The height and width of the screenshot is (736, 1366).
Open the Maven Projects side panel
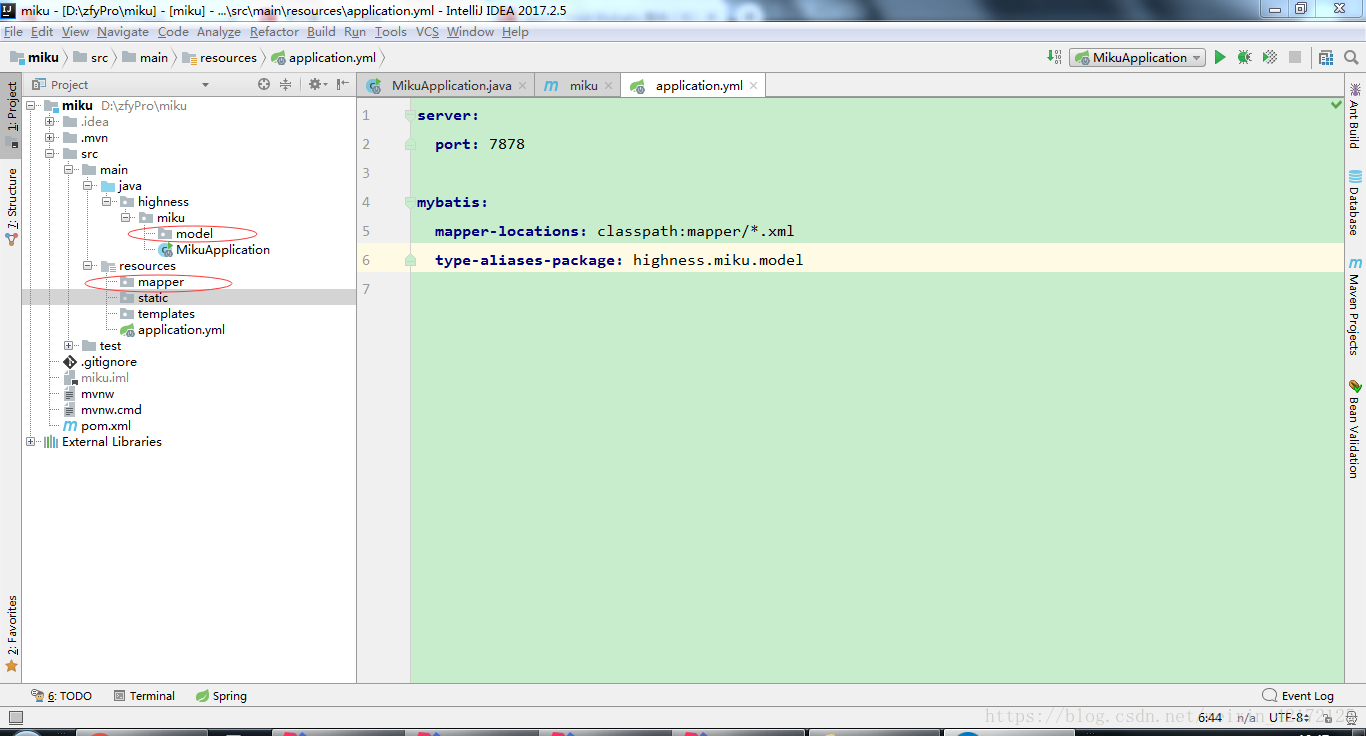click(x=1354, y=306)
